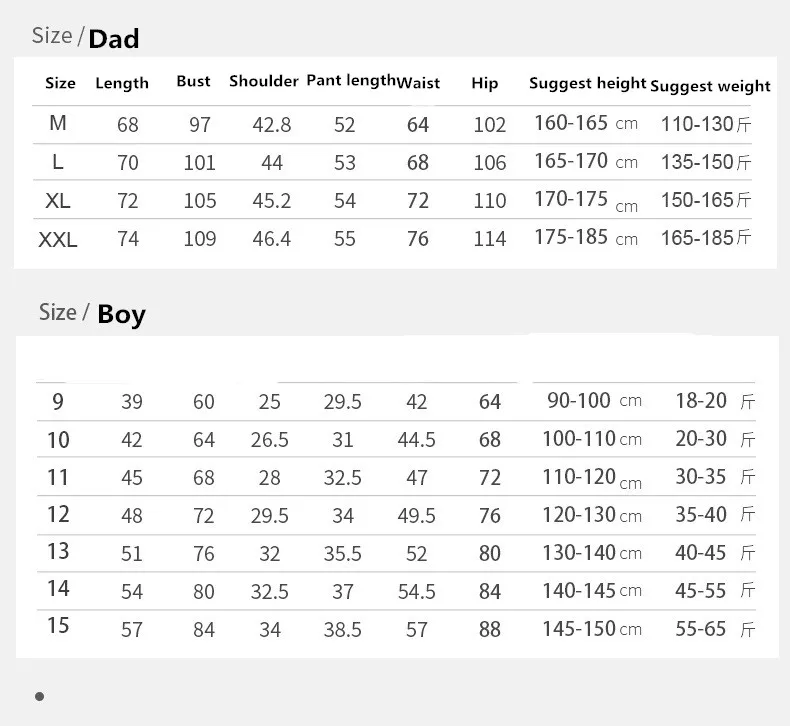Click boy size 9 row label
Screen dimensions: 790x726
coord(58,402)
